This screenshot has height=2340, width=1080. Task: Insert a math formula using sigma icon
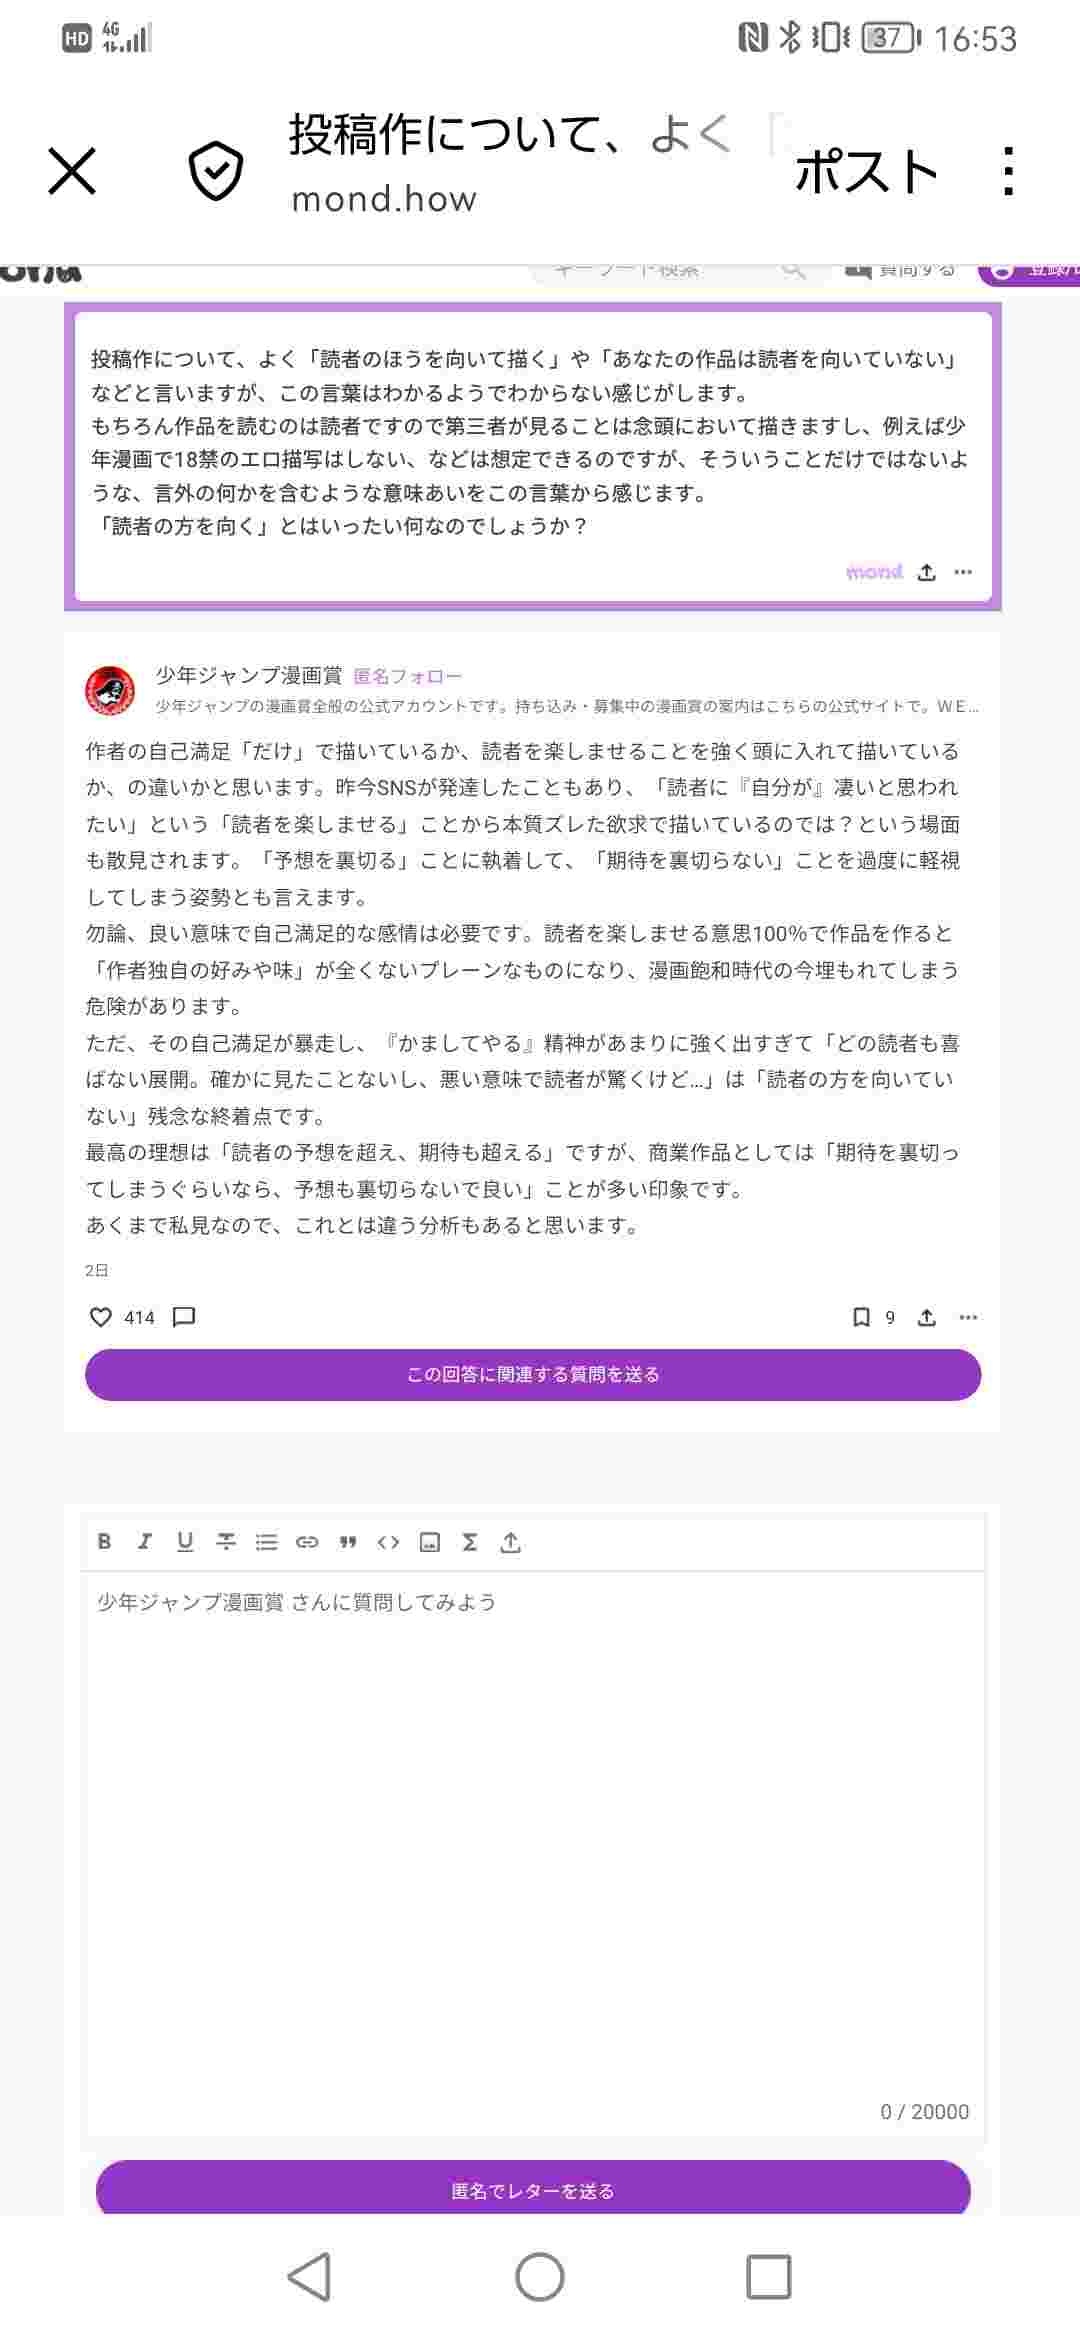point(470,1542)
